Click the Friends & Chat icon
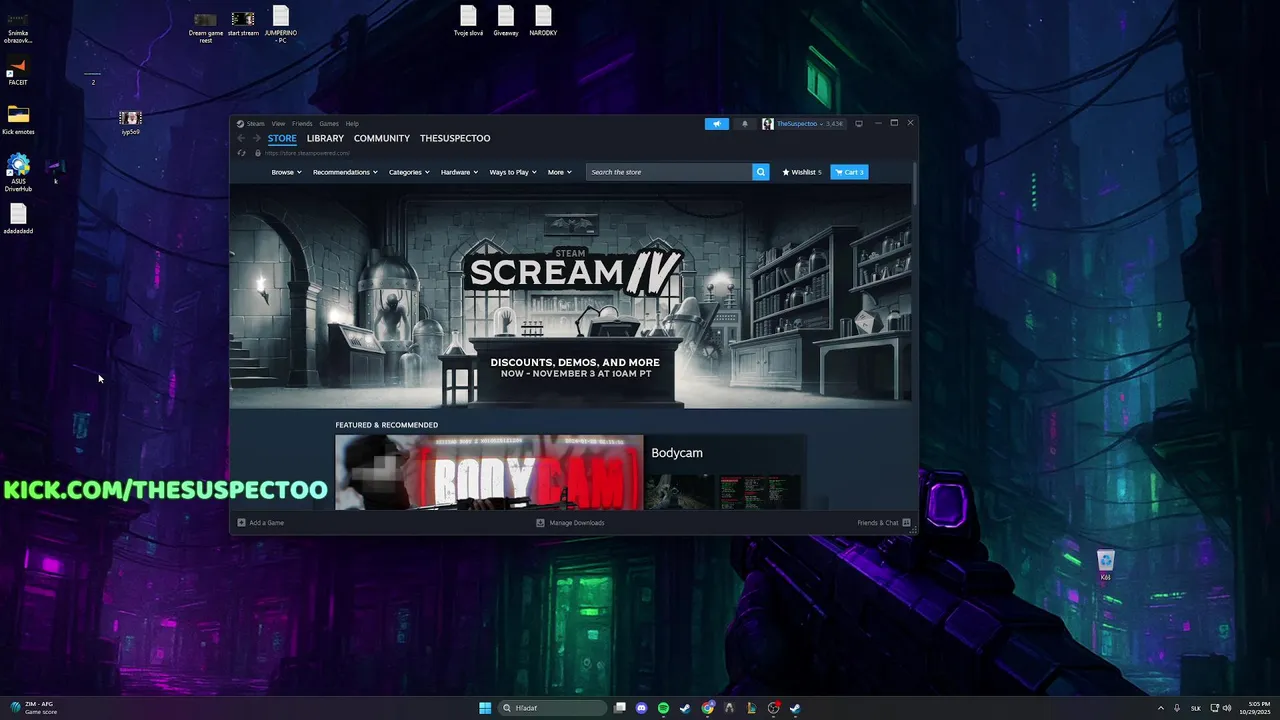This screenshot has width=1280, height=720. point(906,523)
